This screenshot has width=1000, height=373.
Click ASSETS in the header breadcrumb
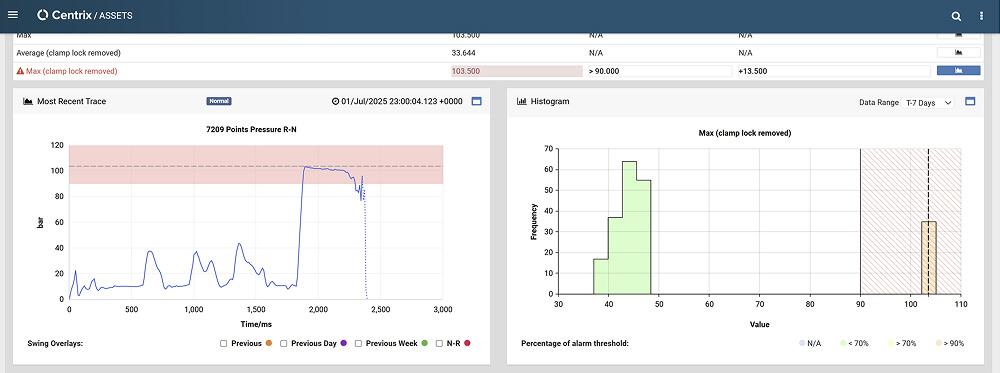pyautogui.click(x=115, y=15)
